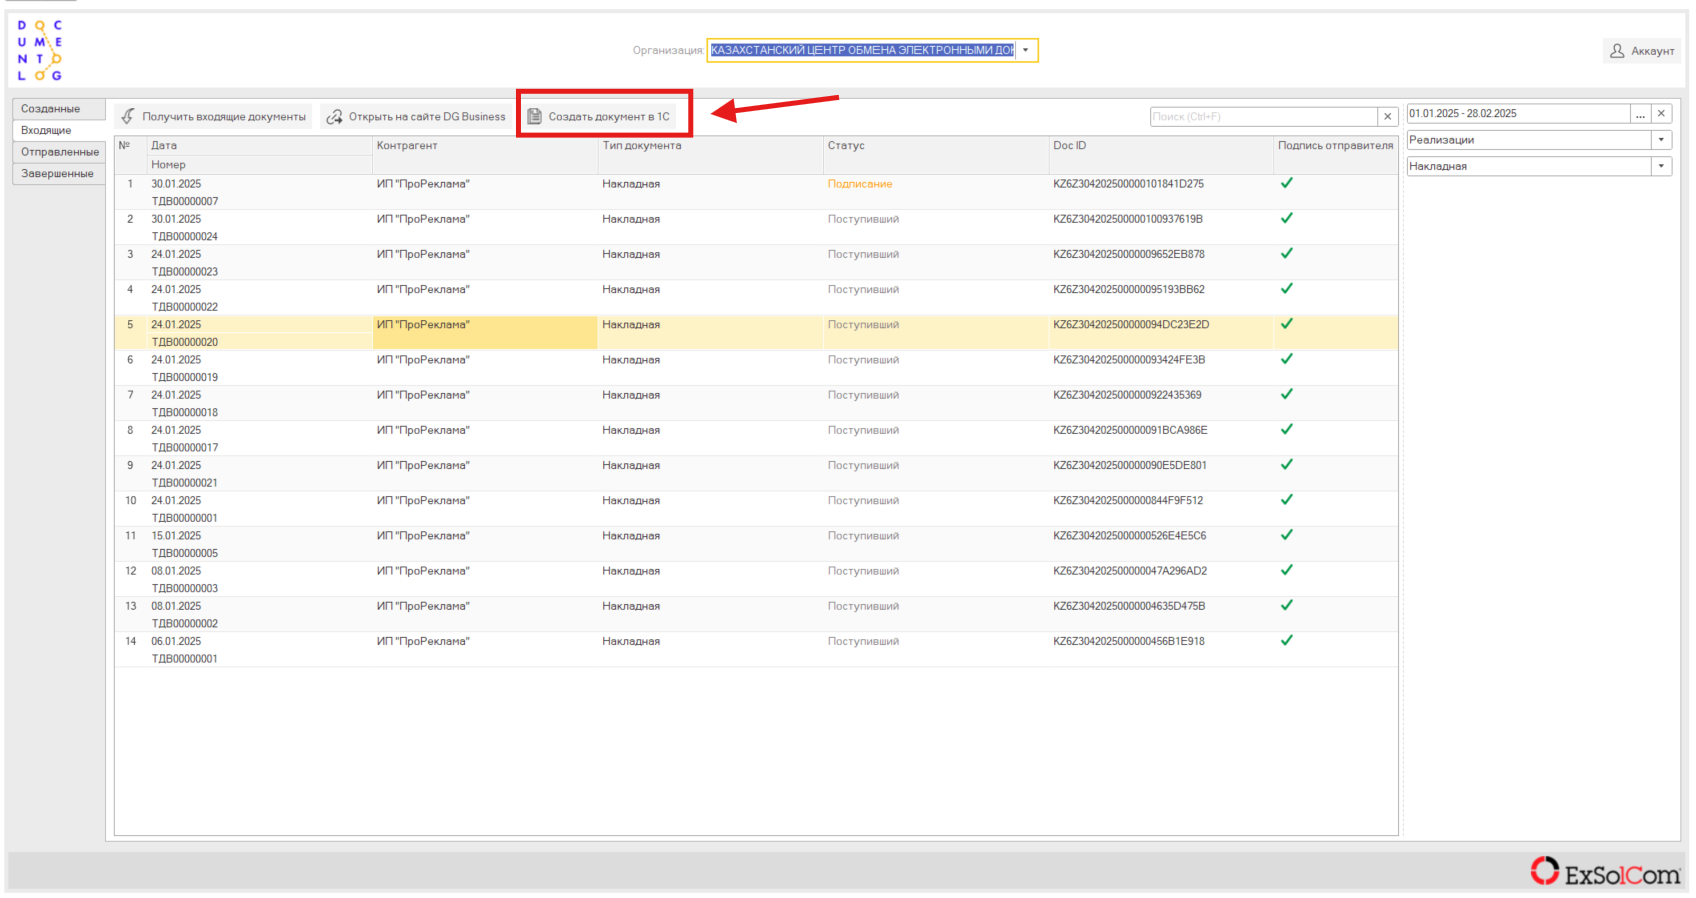Sort by the Контрагент column header
This screenshot has width=1696, height=898.
tap(485, 146)
